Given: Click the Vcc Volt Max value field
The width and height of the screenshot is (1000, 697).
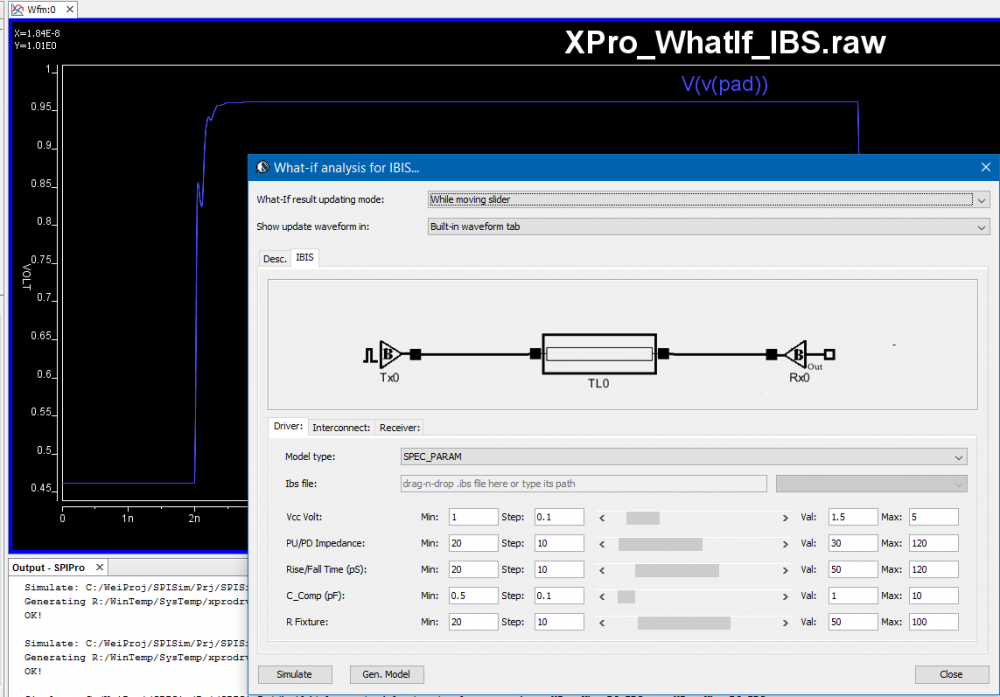Looking at the screenshot, I should pos(933,517).
